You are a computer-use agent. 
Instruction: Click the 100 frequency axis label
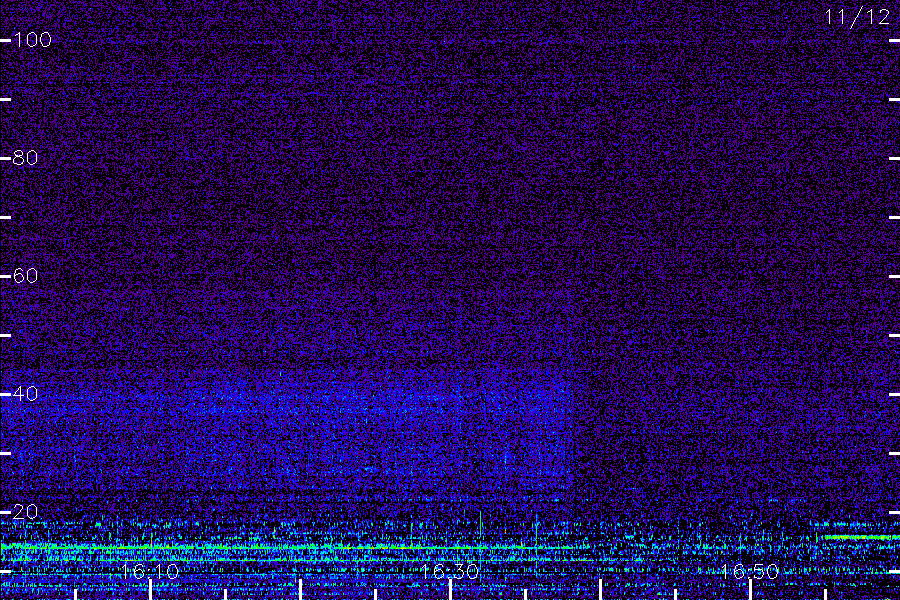33,40
